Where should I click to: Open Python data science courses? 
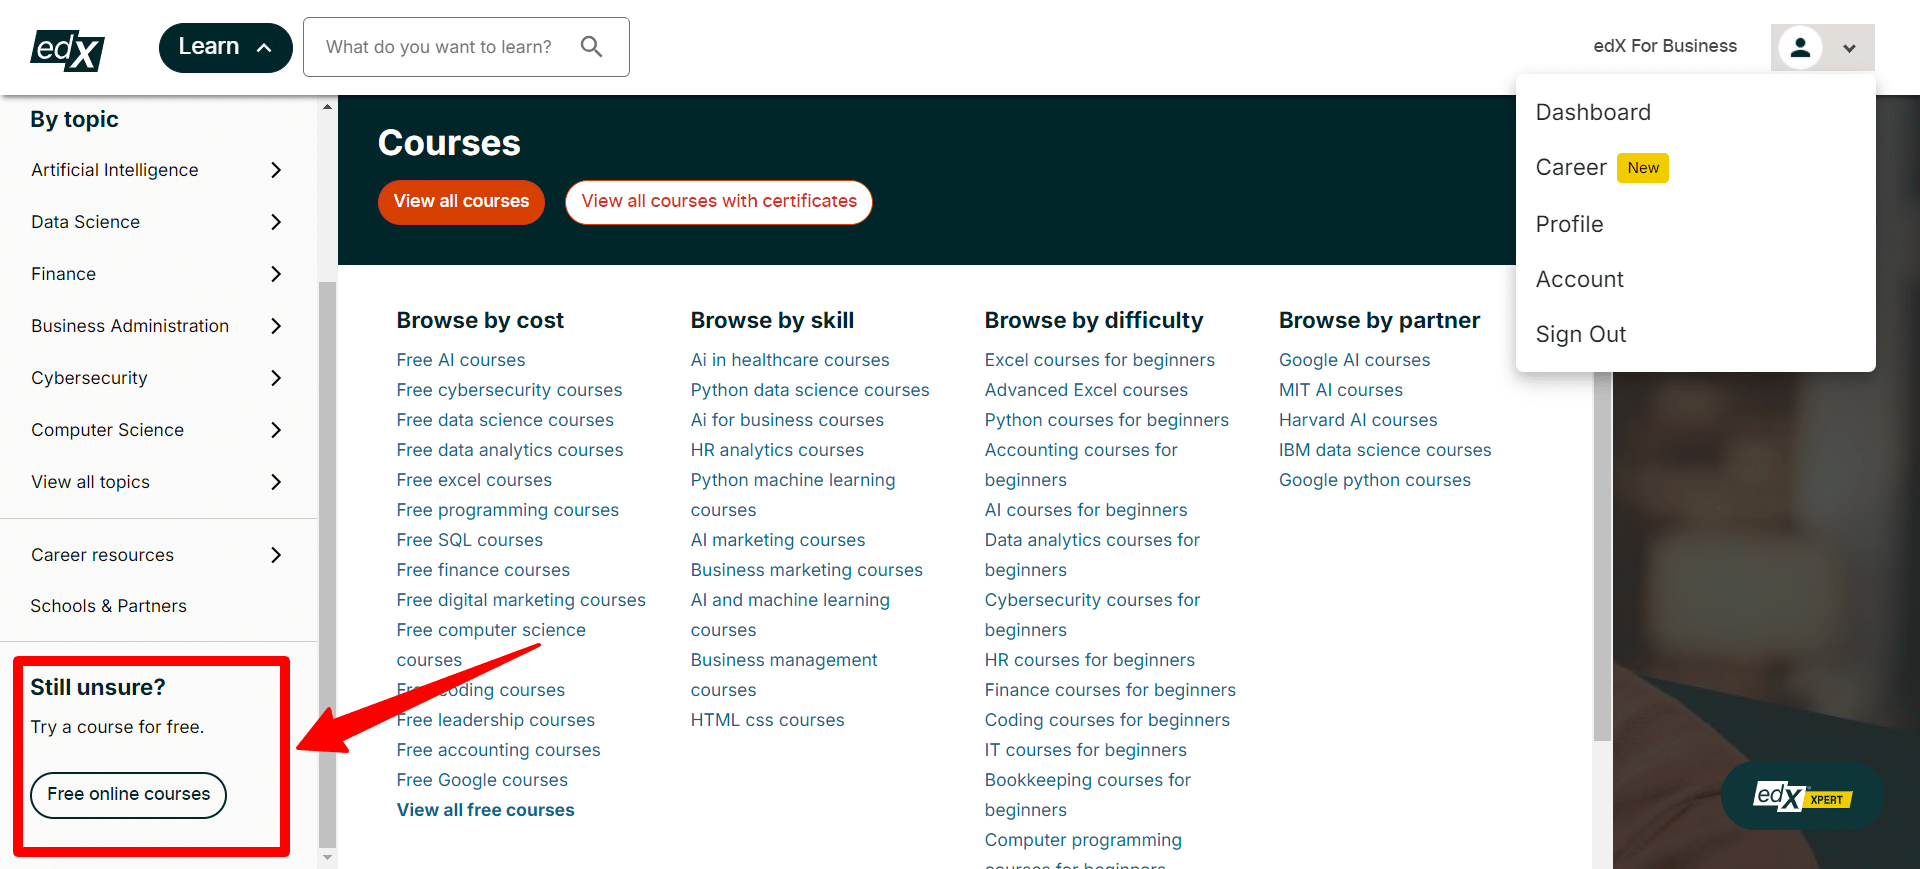(810, 390)
